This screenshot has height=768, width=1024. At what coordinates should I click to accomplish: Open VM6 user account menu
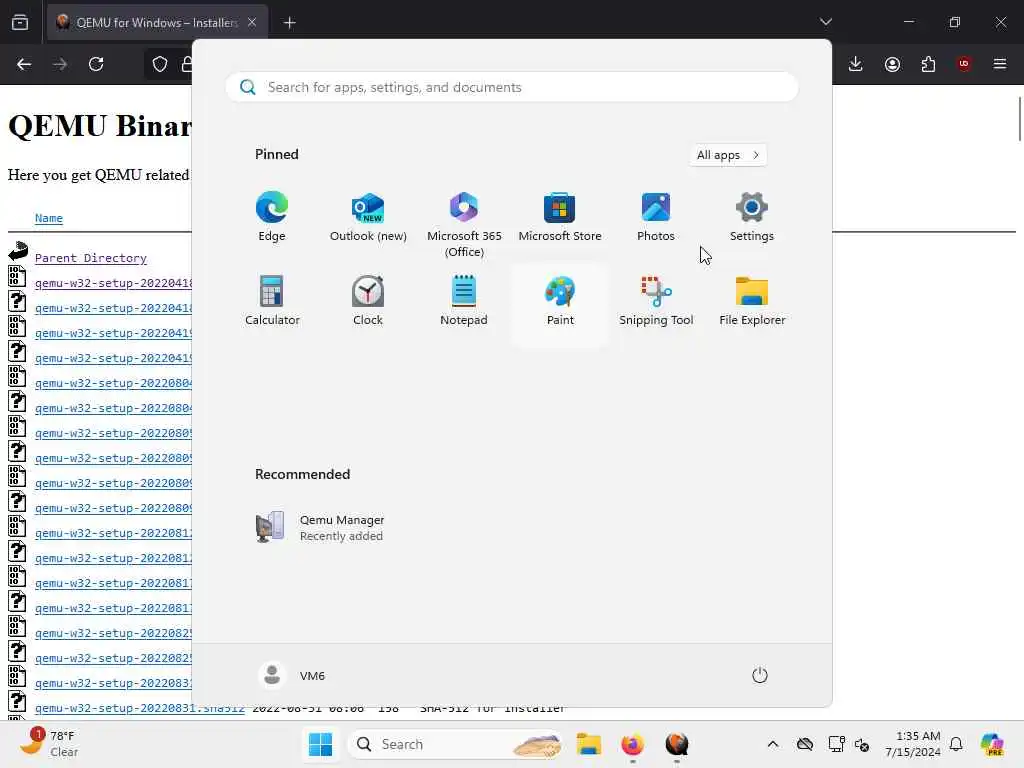[x=291, y=675]
